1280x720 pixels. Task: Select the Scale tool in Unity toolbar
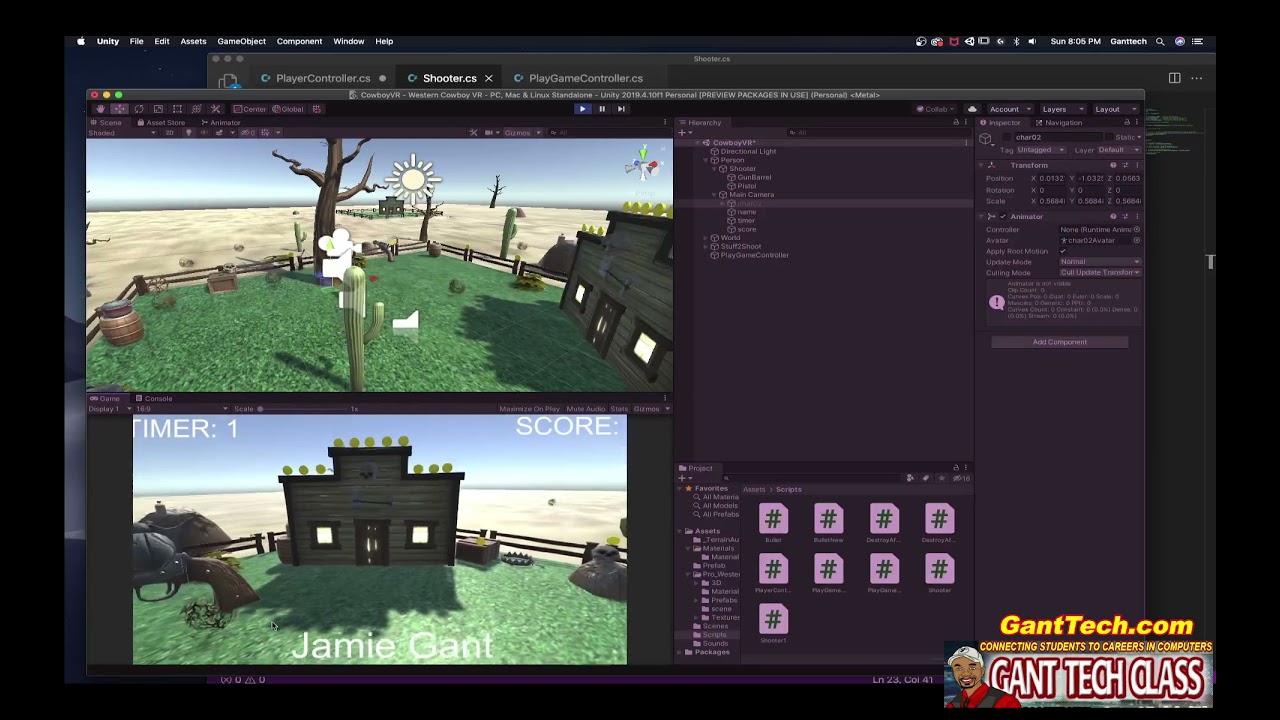pyautogui.click(x=158, y=109)
